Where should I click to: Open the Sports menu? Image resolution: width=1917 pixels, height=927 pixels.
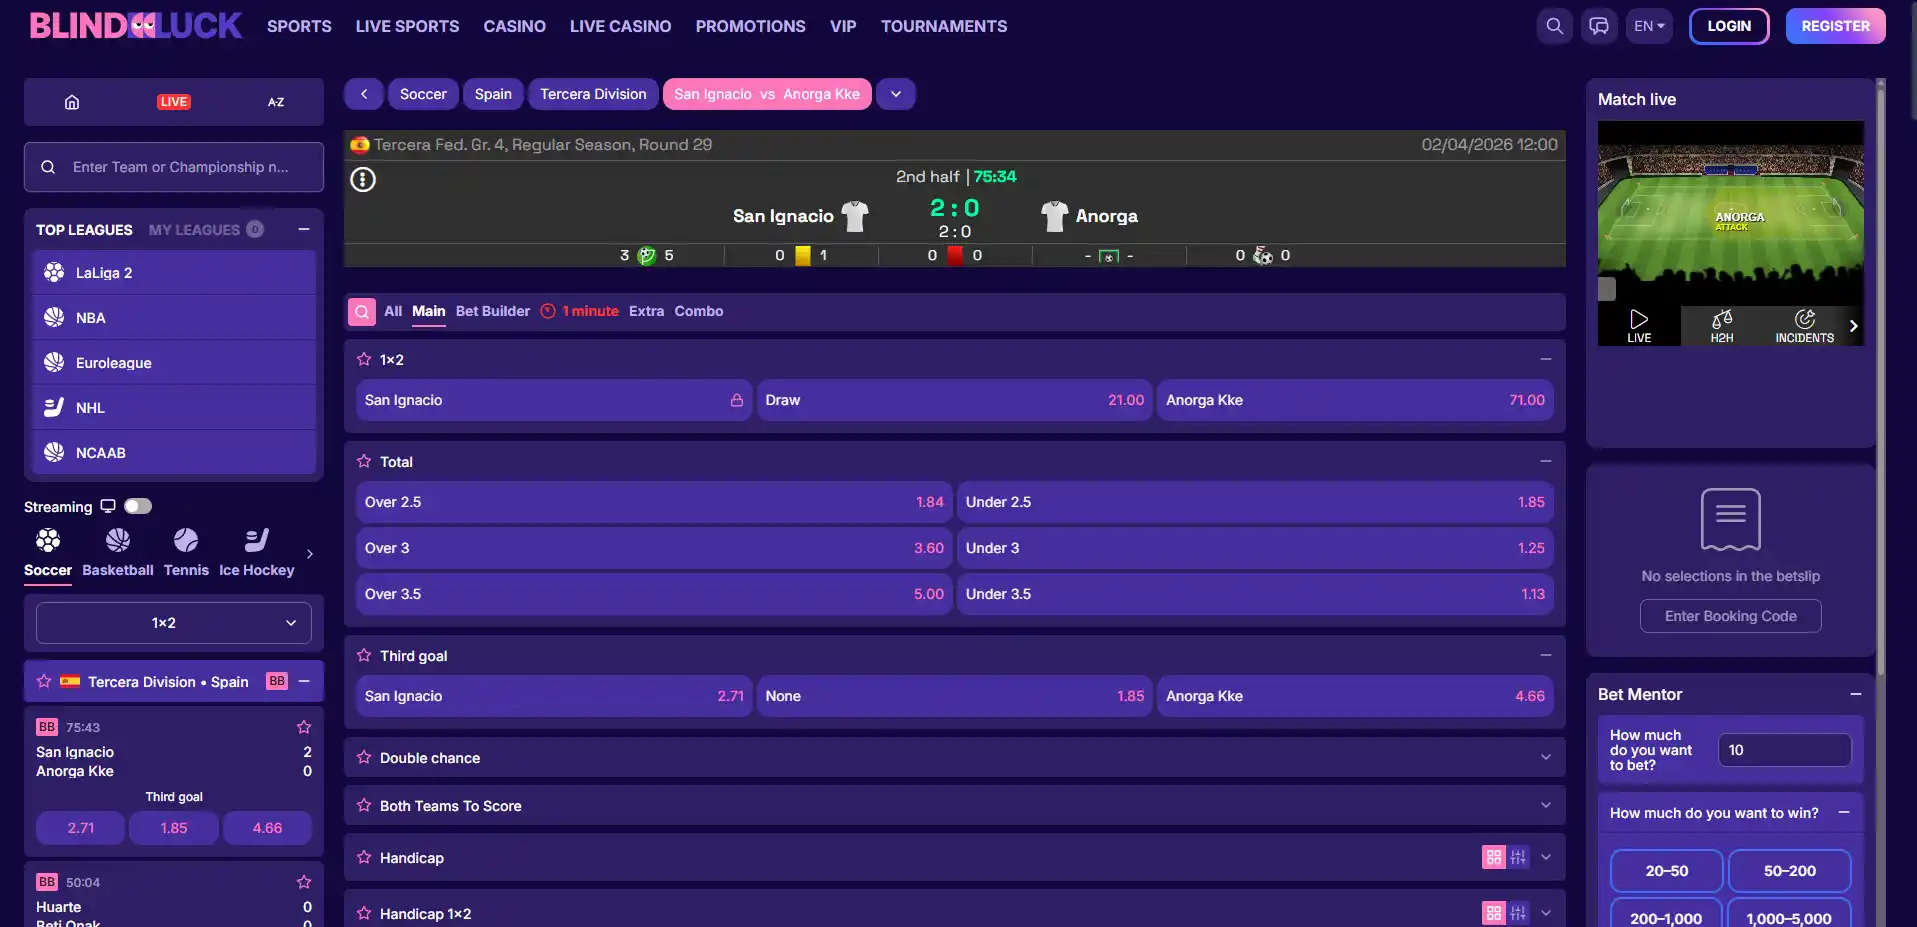(x=299, y=26)
